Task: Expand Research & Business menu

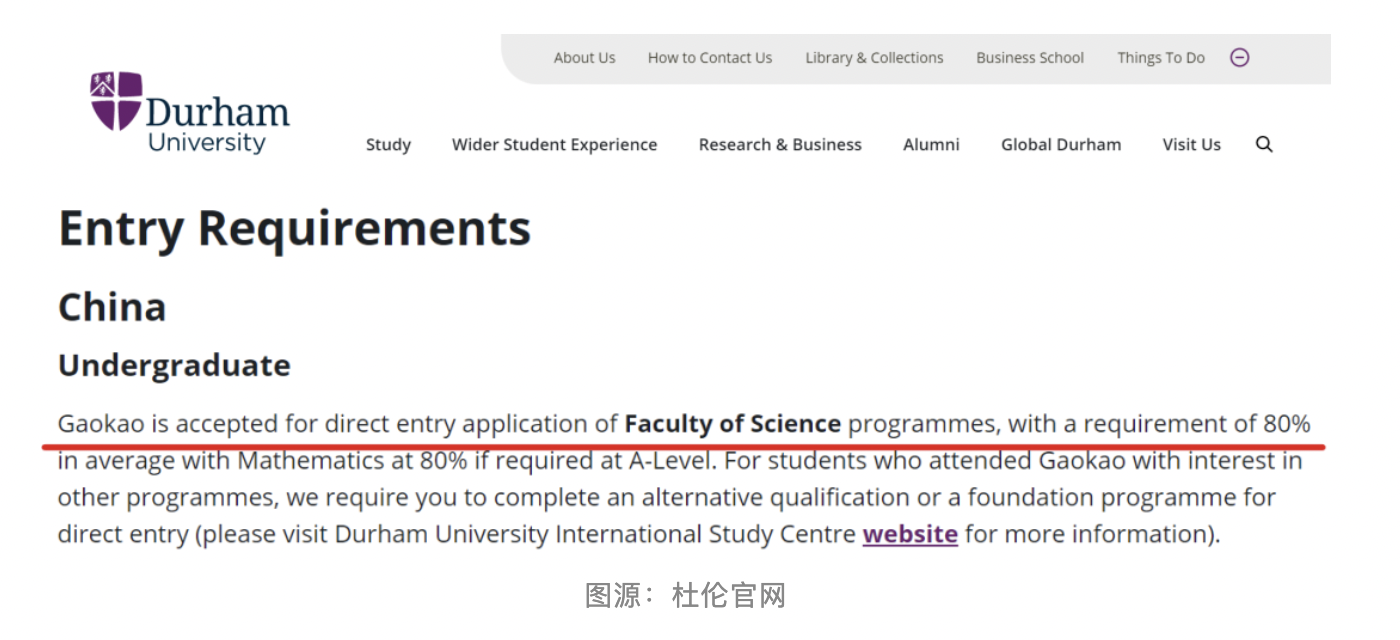Action: click(x=780, y=145)
